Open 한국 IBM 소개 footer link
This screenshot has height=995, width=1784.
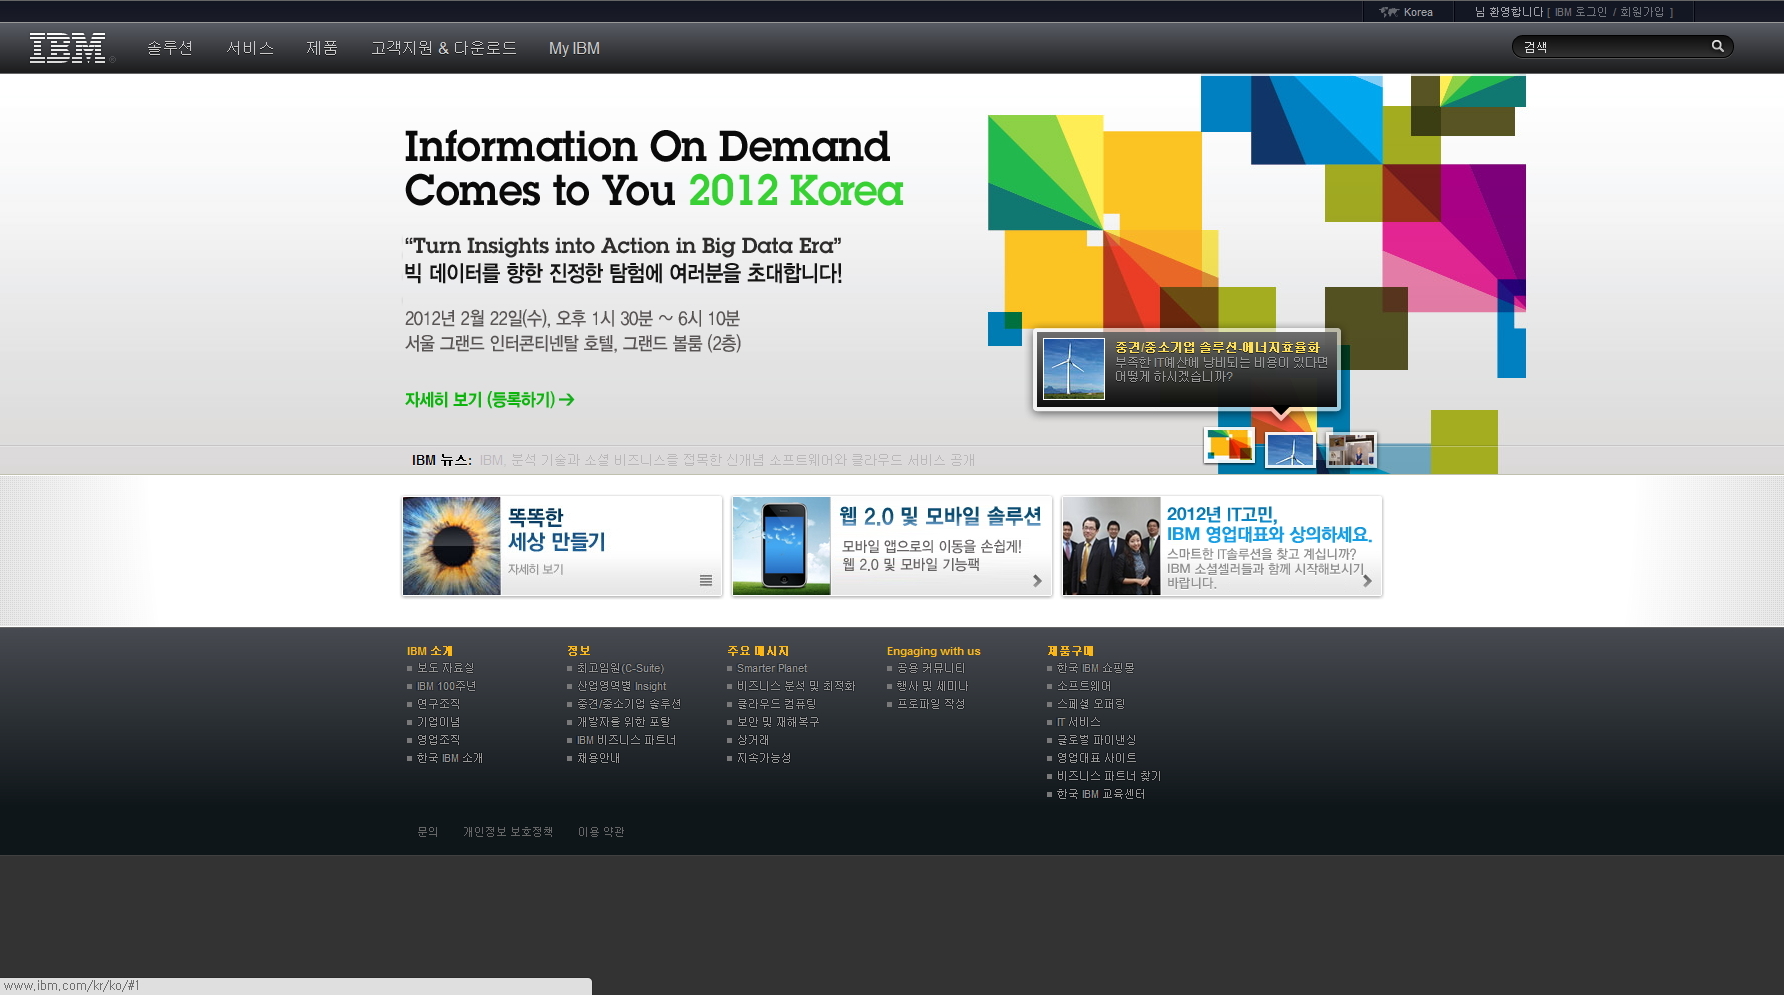[x=450, y=758]
